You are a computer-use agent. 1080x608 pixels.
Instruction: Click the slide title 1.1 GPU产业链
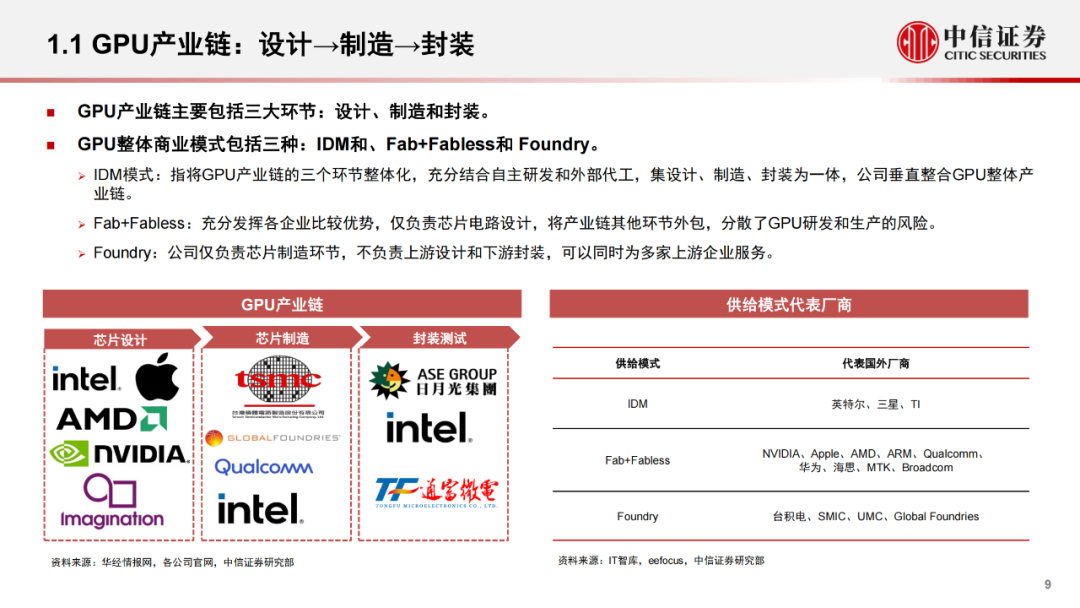(x=260, y=45)
